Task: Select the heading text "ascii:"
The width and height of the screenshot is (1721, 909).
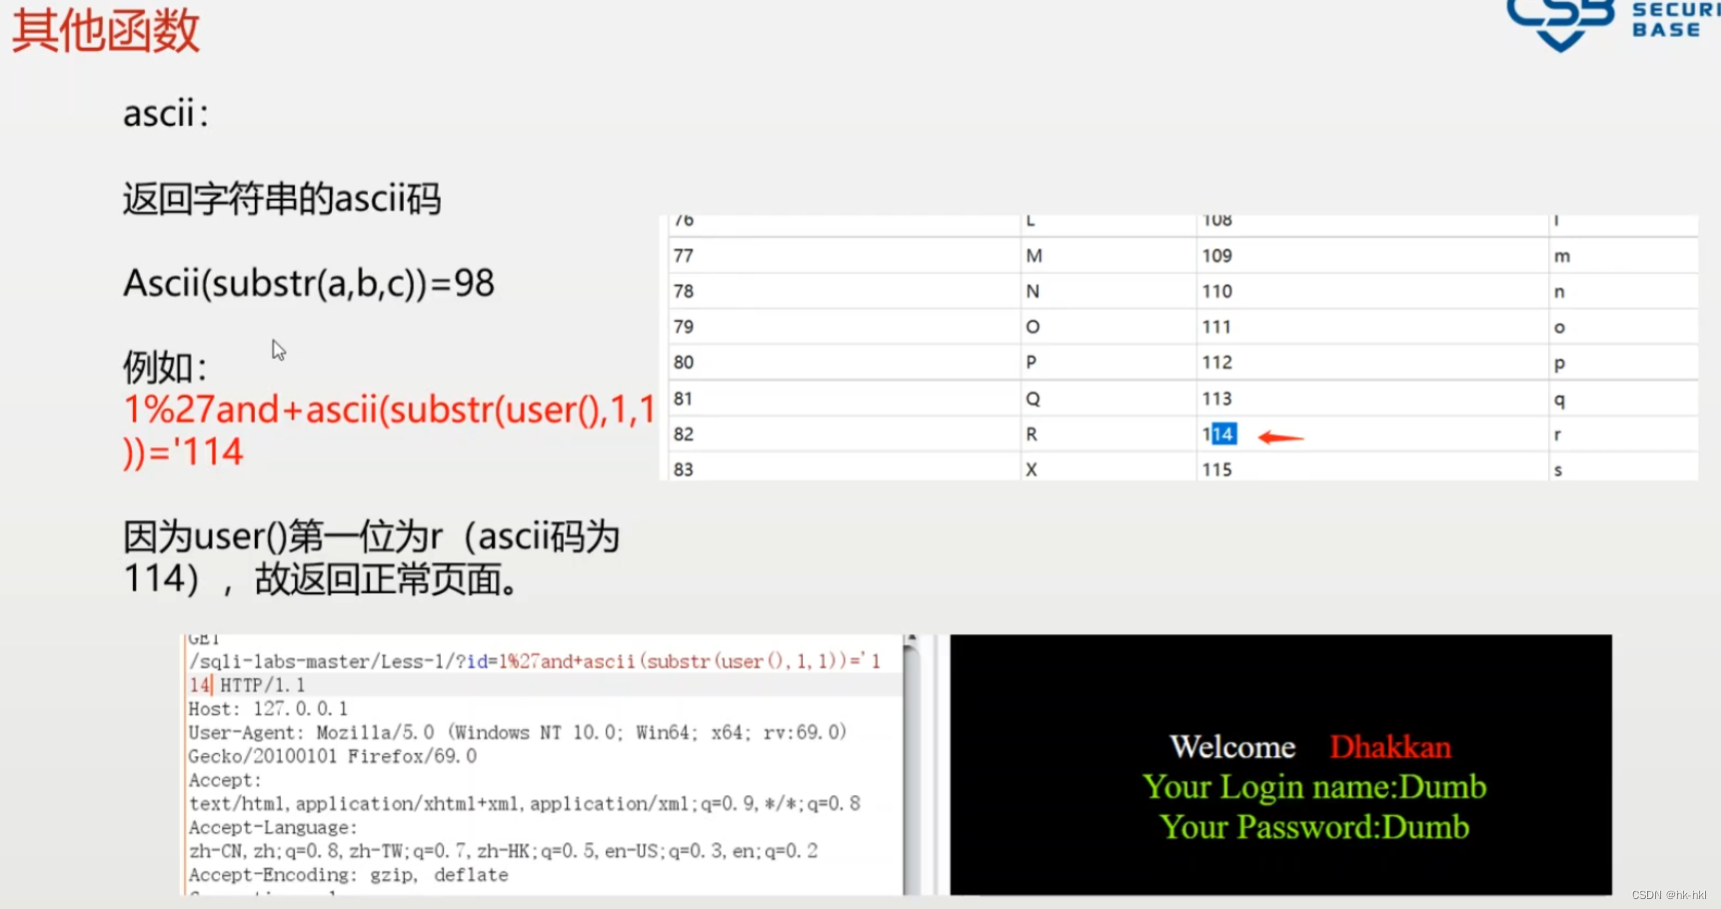Action: pyautogui.click(x=166, y=113)
